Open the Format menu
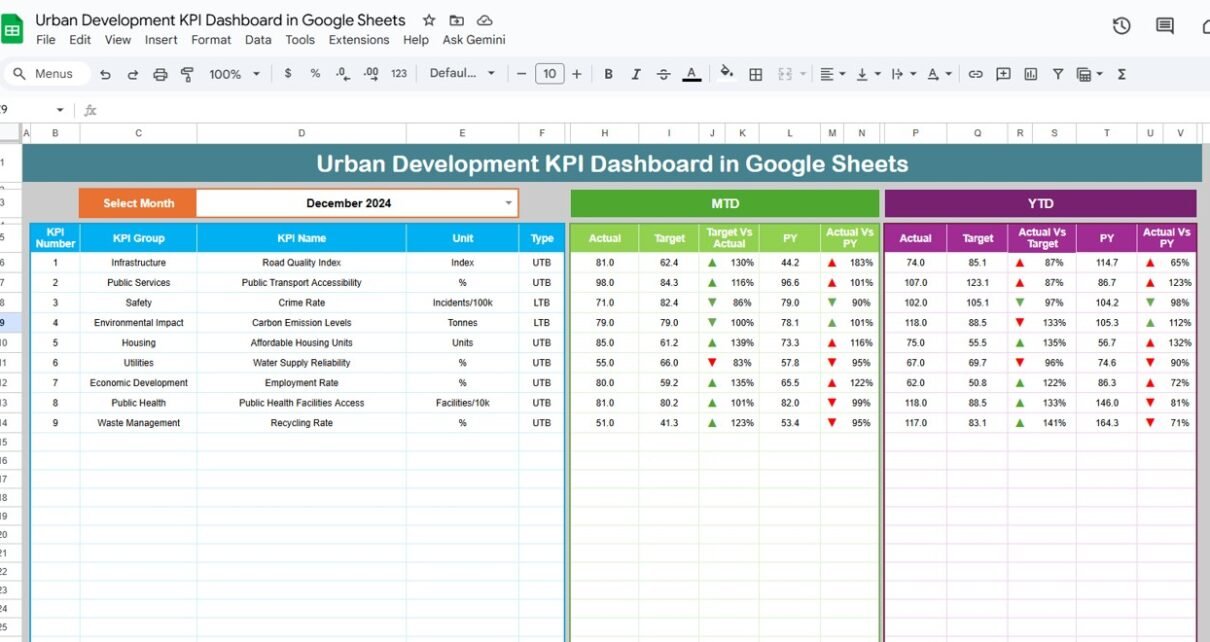Viewport: 1210px width, 642px height. [211, 40]
